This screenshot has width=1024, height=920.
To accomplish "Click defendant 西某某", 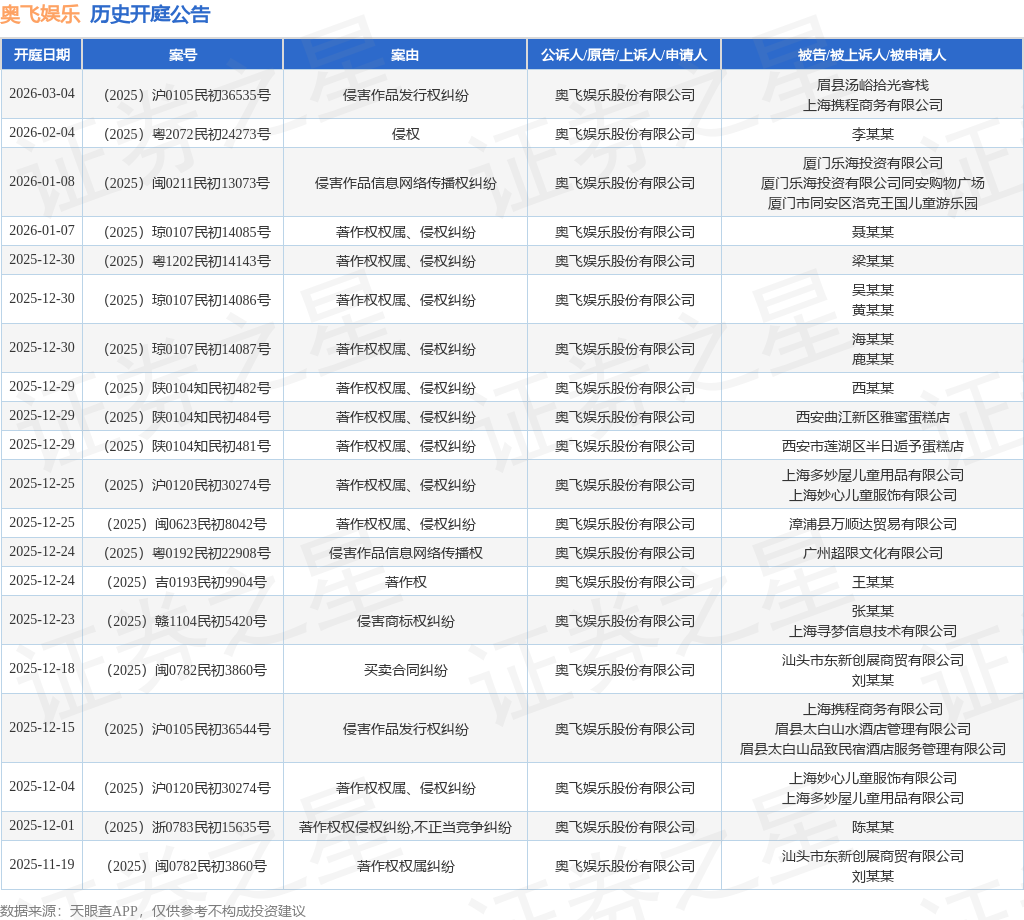I will 872,388.
